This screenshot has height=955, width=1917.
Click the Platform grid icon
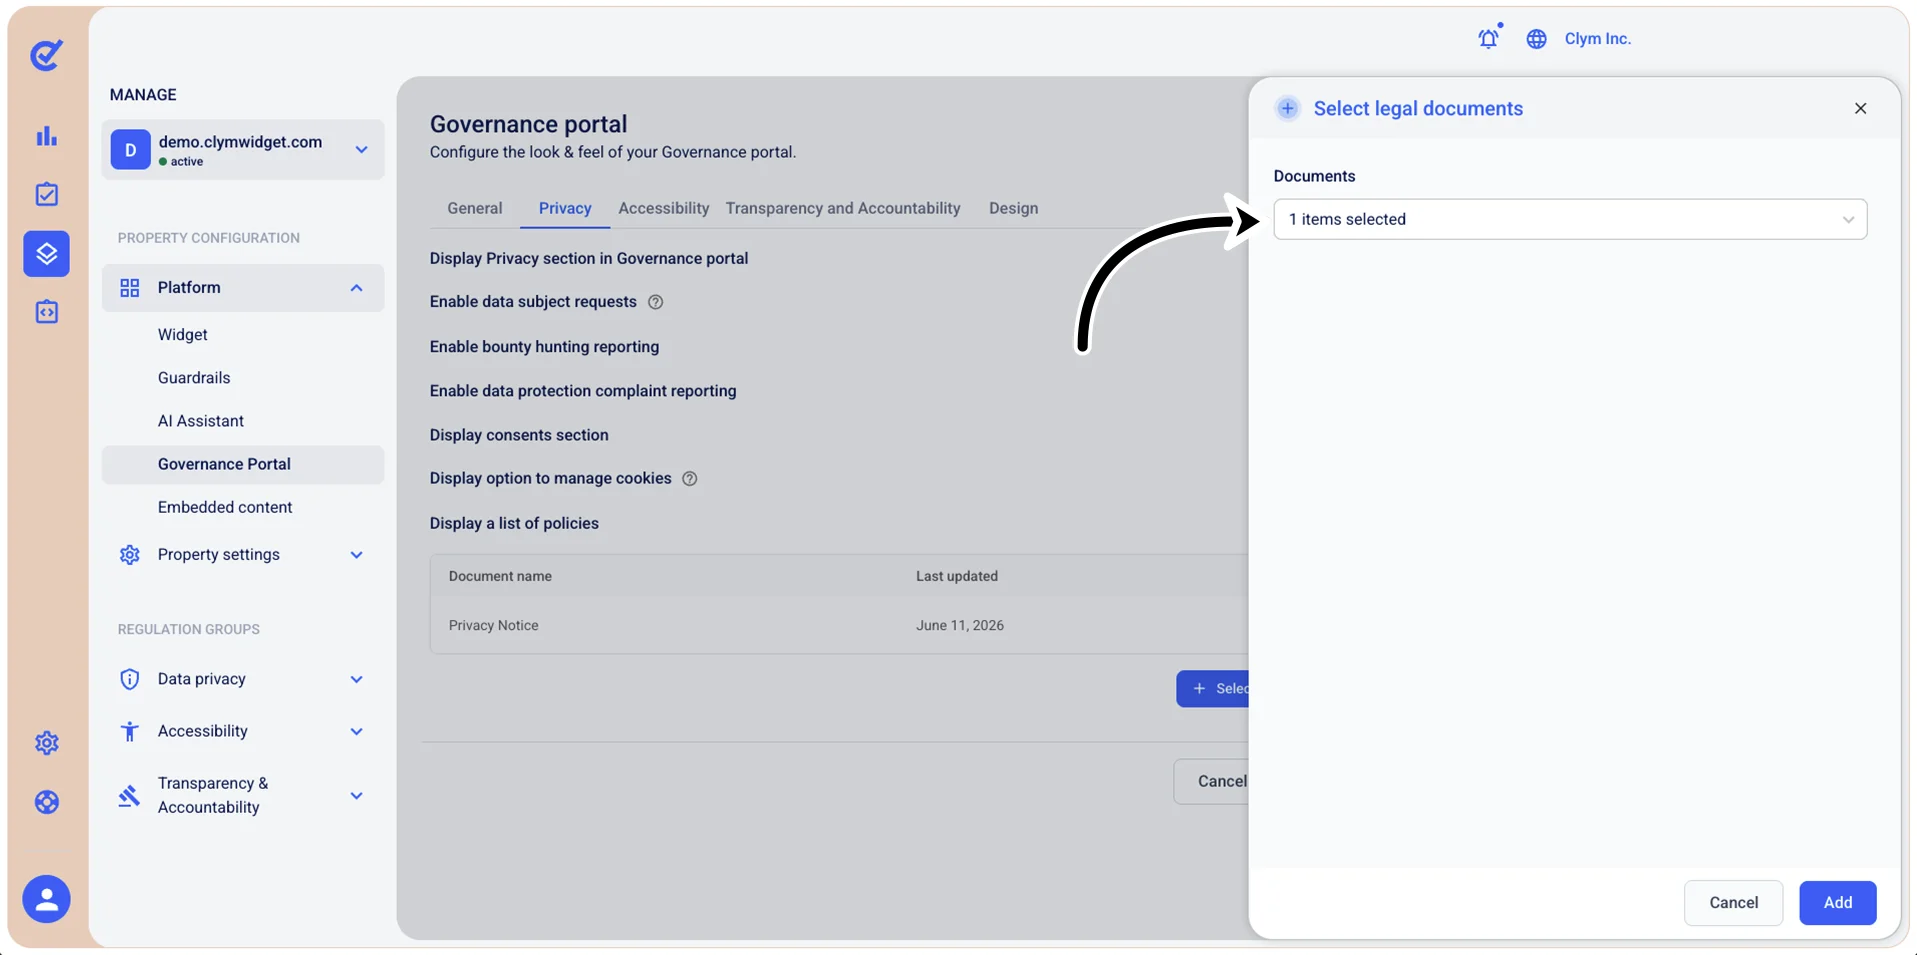point(130,288)
